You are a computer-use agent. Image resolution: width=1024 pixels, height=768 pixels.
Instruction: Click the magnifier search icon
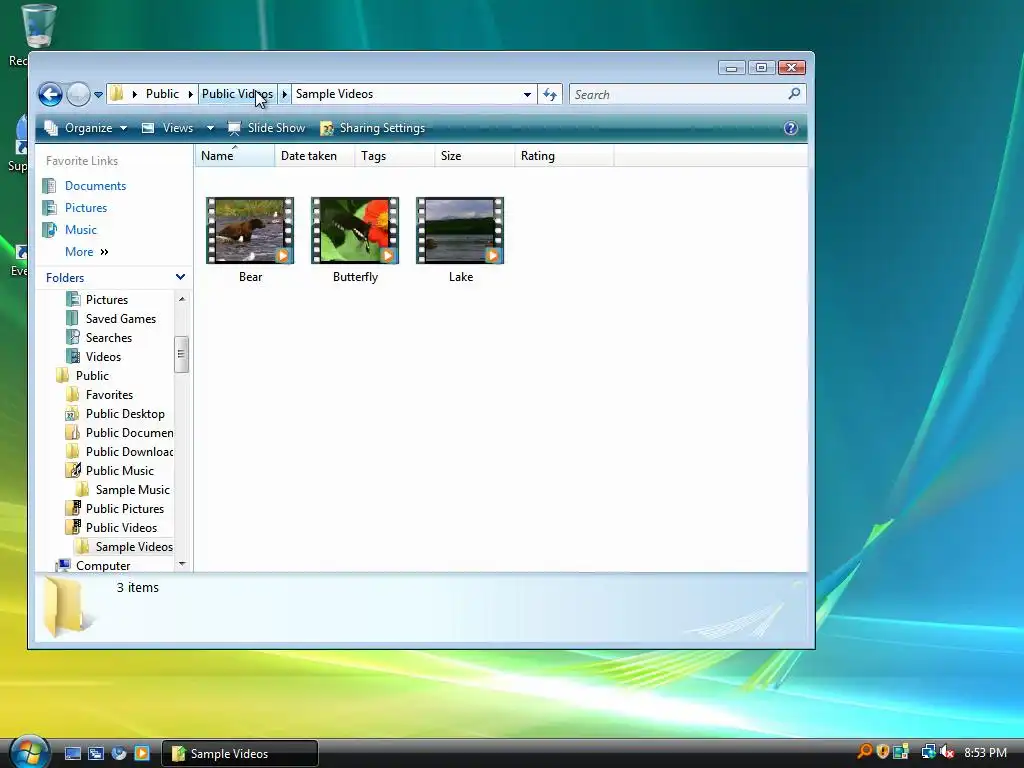pos(794,94)
